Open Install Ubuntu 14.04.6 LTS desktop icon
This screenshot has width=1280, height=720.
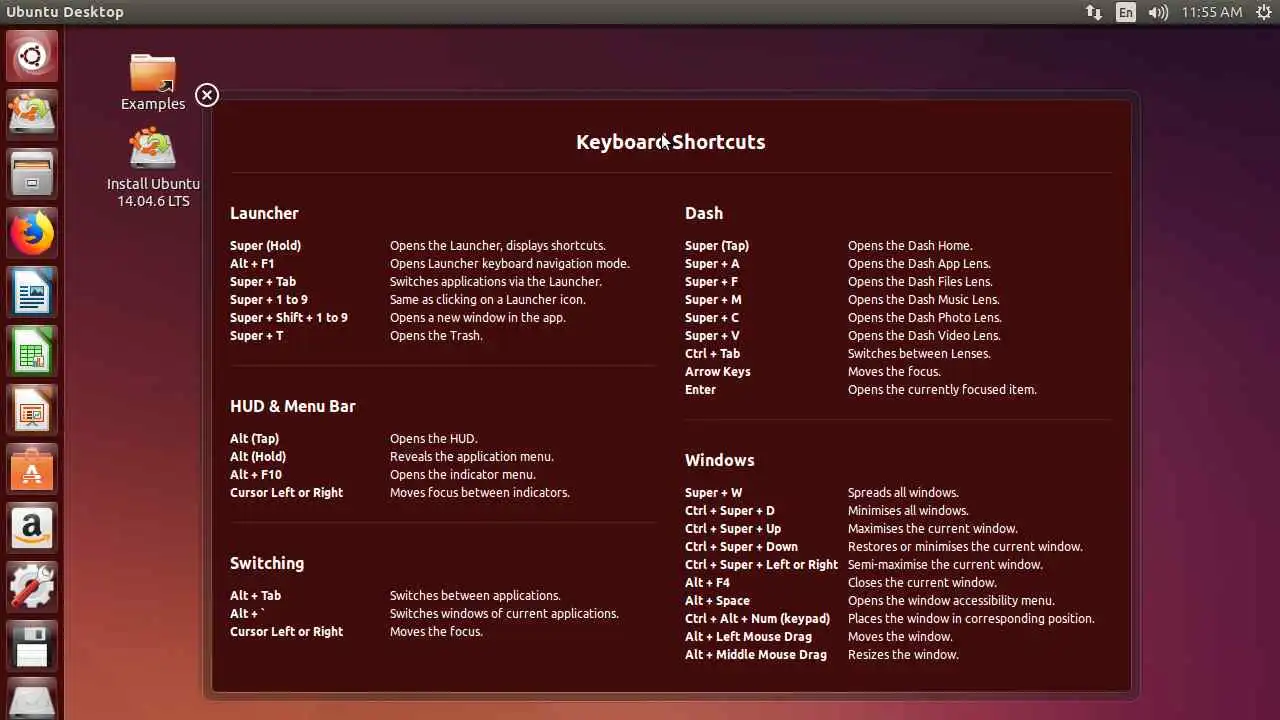click(x=153, y=168)
